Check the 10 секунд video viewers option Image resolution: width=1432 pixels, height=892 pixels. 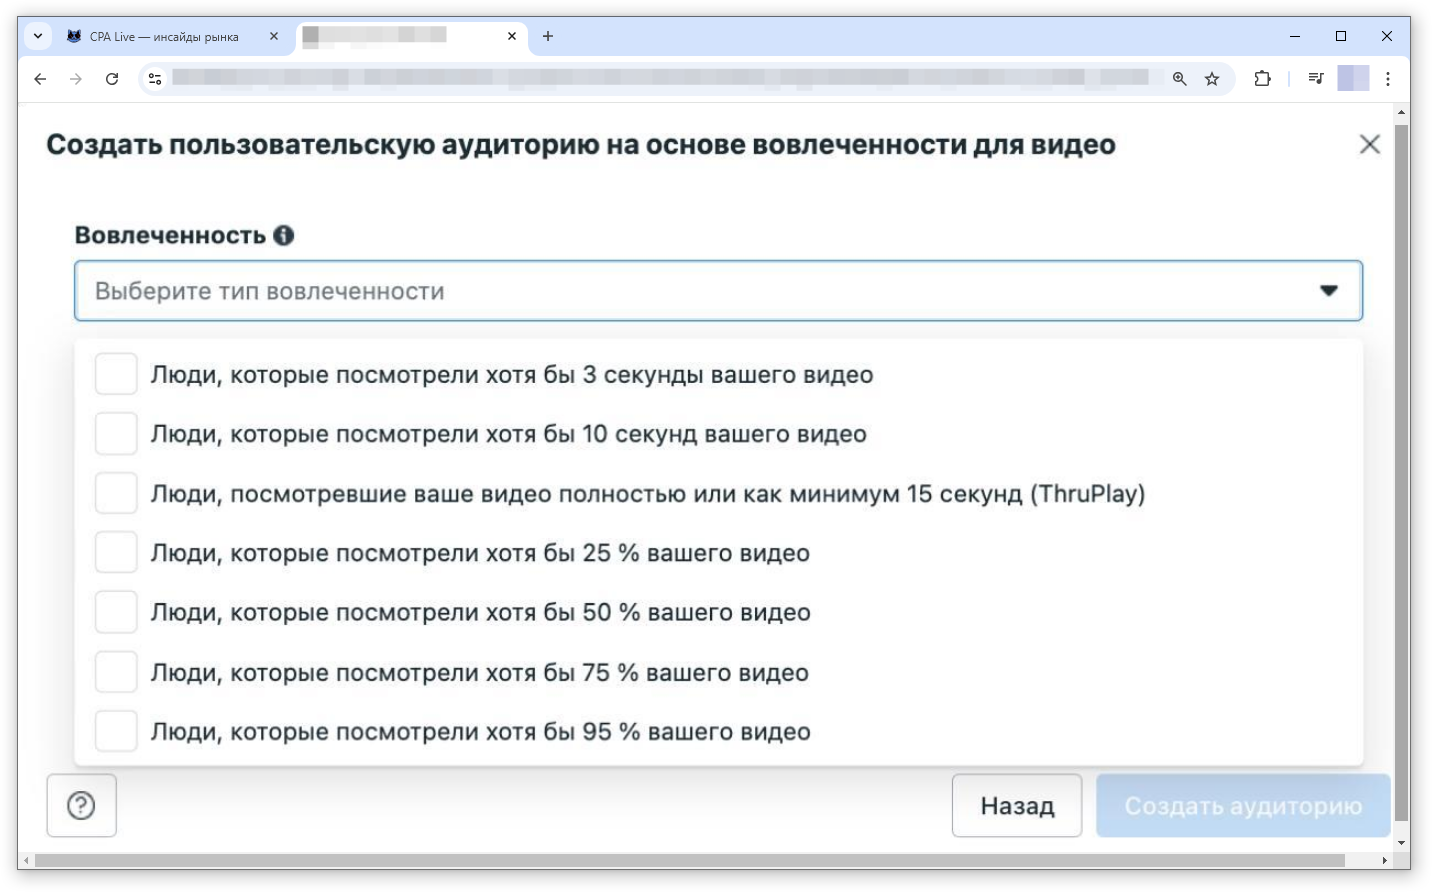coord(116,434)
